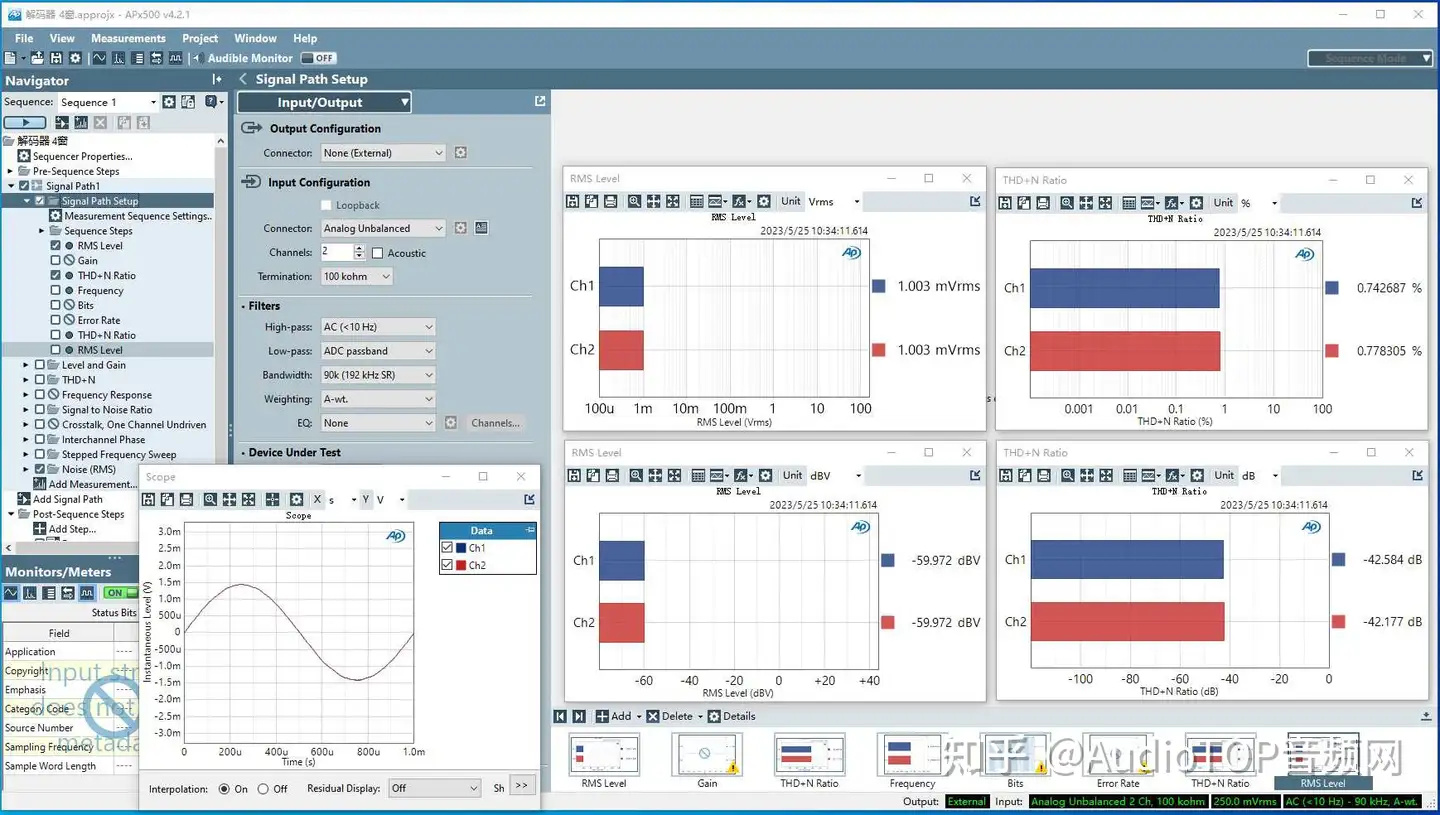This screenshot has height=815, width=1440.
Task: Set Interpolation to Off
Action: (263, 789)
